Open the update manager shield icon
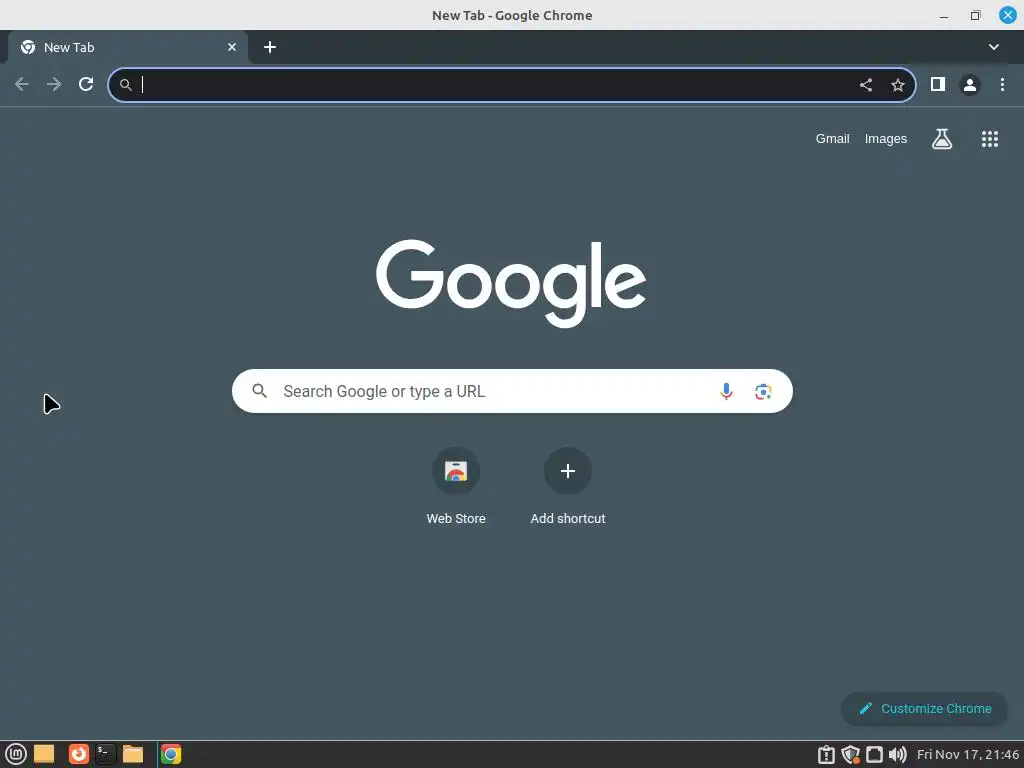Viewport: 1024px width, 768px height. point(850,755)
